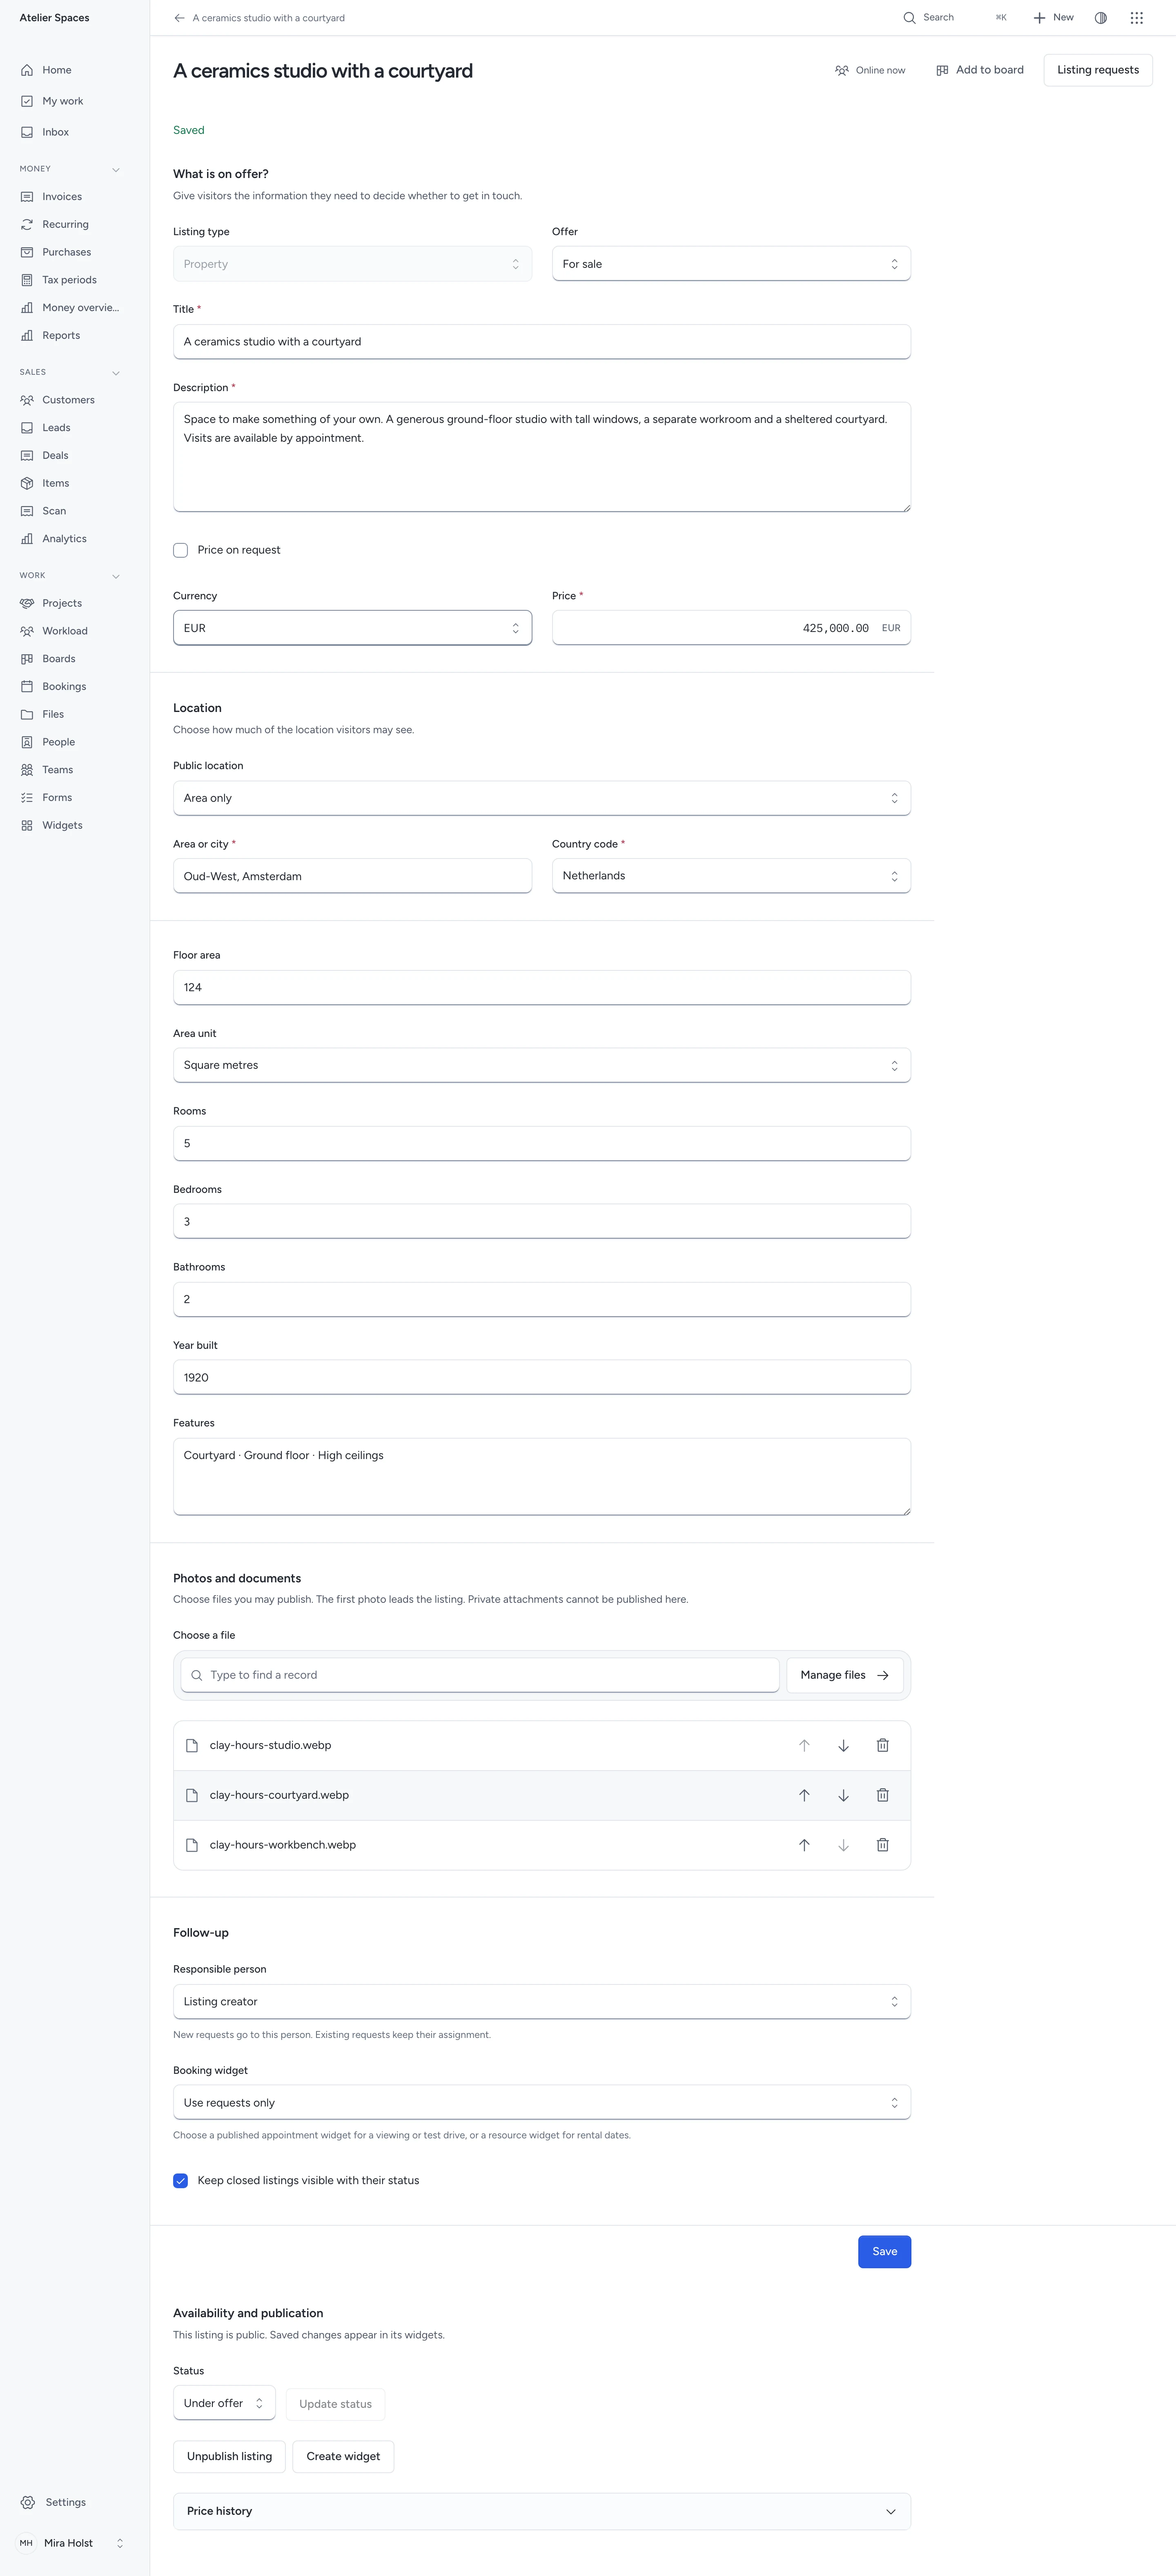Click the file search record field
Image resolution: width=1176 pixels, height=2576 pixels.
[480, 1675]
